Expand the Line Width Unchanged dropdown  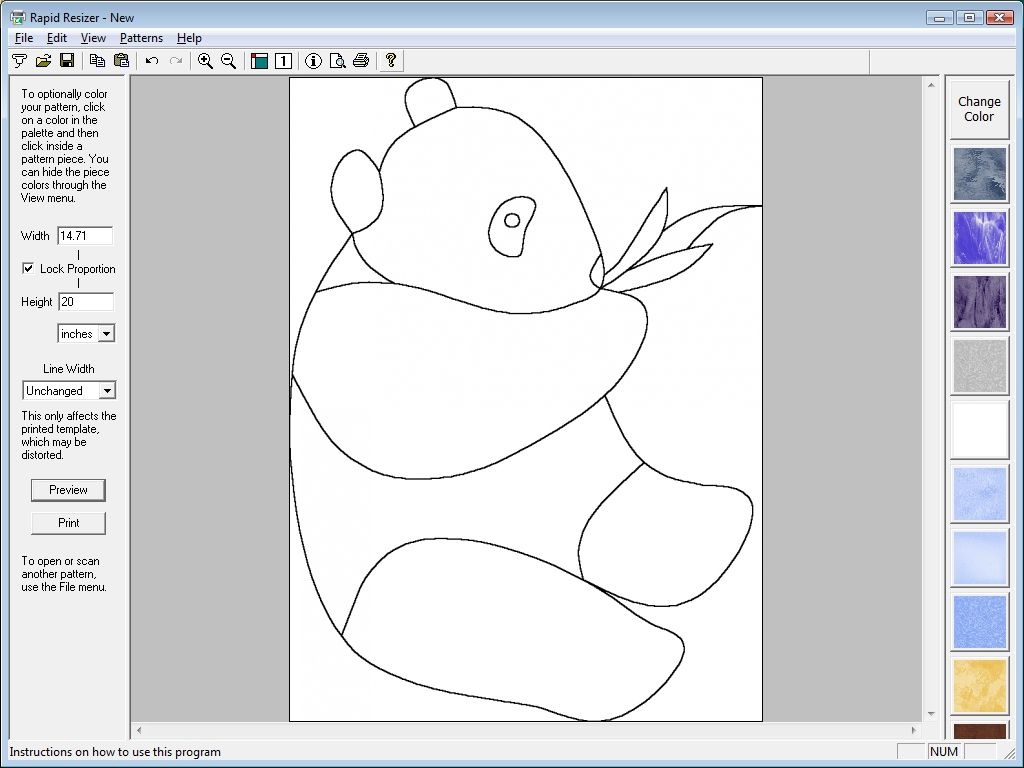[x=107, y=391]
